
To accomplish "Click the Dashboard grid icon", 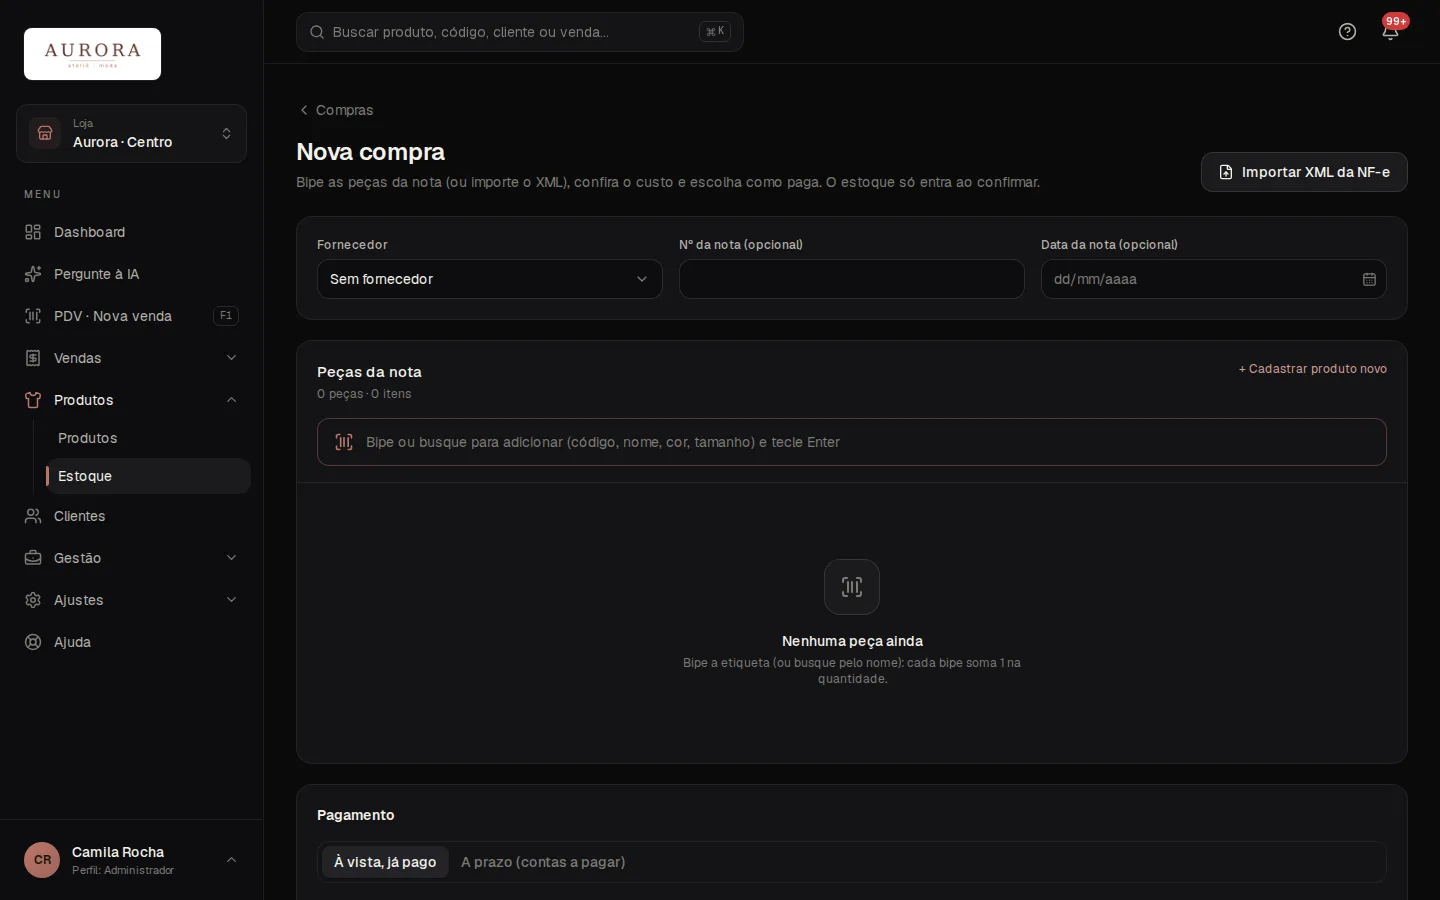I will pos(33,232).
